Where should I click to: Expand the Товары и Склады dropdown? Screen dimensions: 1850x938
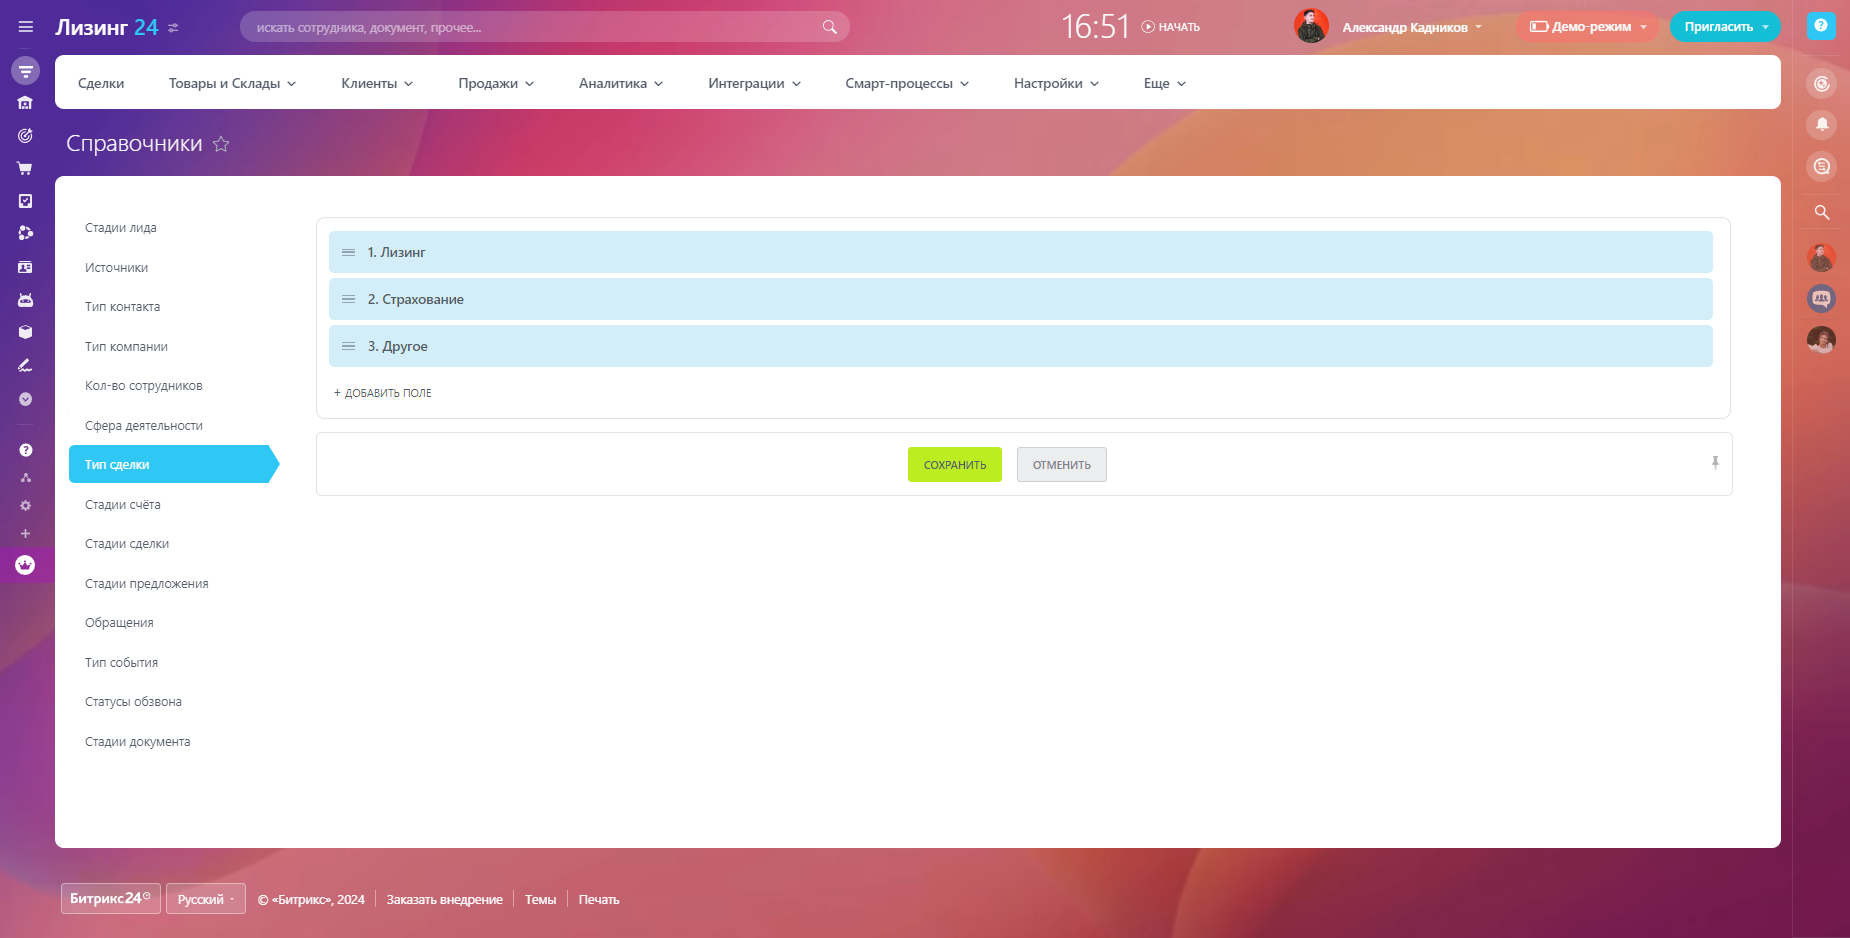[232, 83]
